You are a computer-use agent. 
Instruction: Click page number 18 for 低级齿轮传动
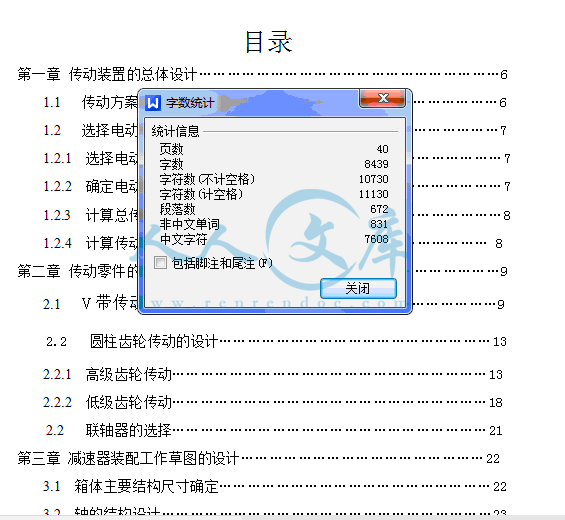tap(495, 403)
